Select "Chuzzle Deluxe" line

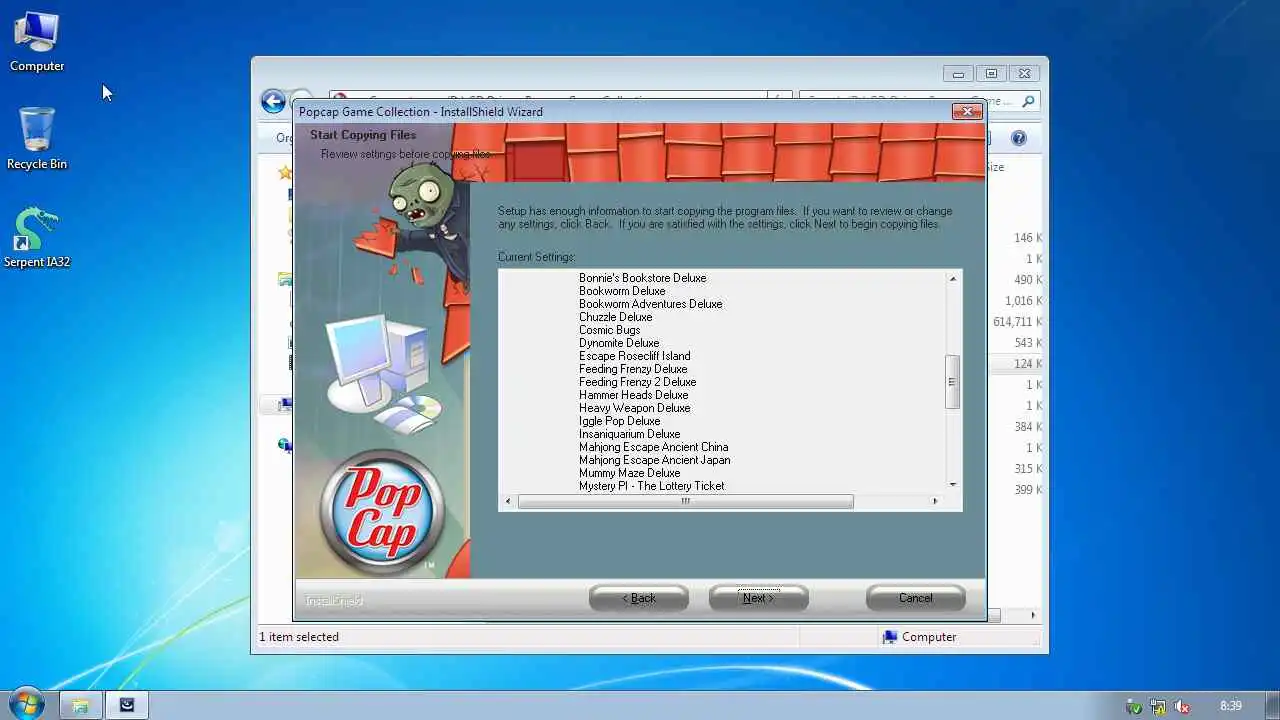tap(615, 317)
